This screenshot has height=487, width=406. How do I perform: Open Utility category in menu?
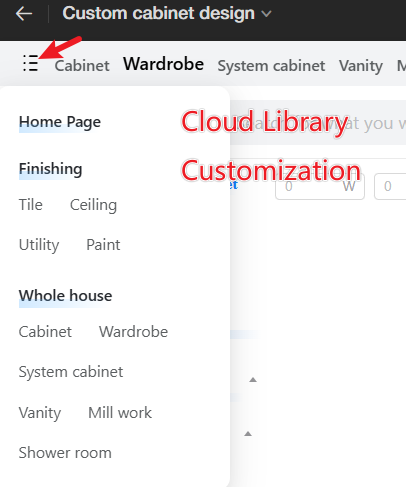point(39,245)
